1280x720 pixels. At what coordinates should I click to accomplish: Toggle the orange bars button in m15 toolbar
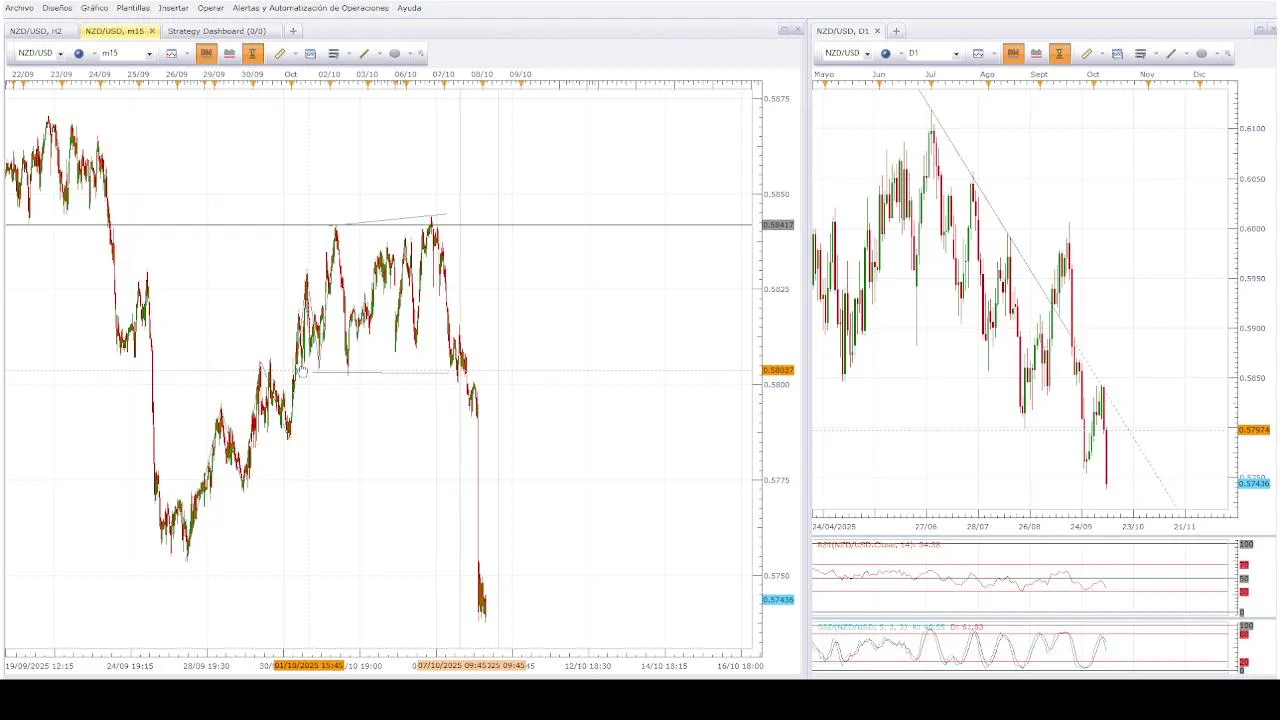207,54
